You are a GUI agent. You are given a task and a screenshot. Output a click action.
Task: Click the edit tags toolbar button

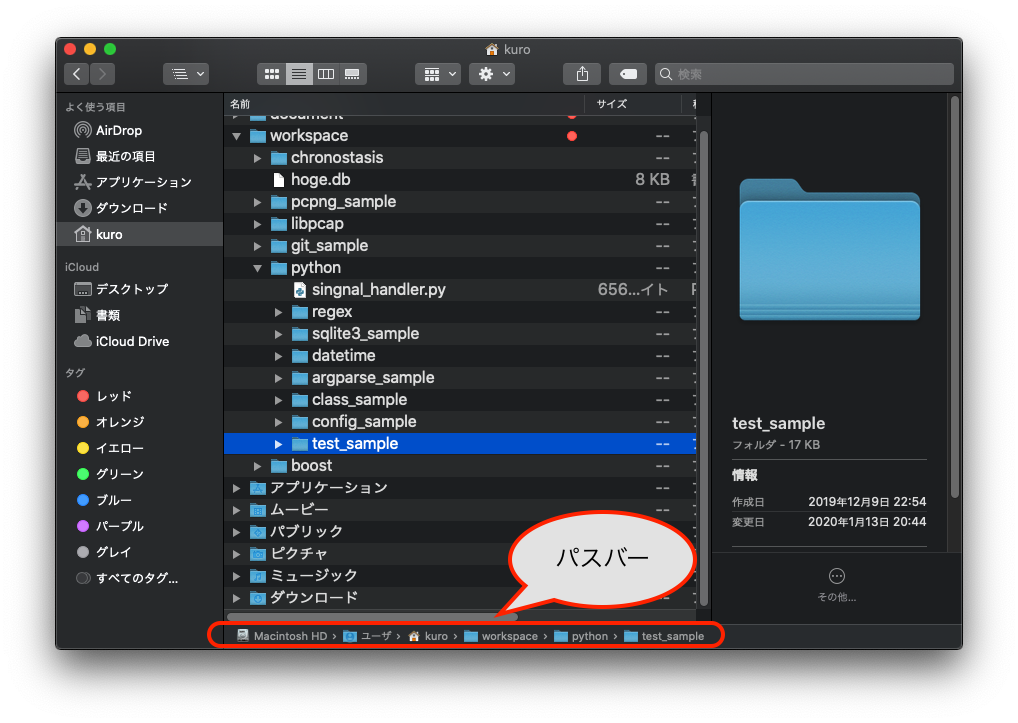point(628,74)
